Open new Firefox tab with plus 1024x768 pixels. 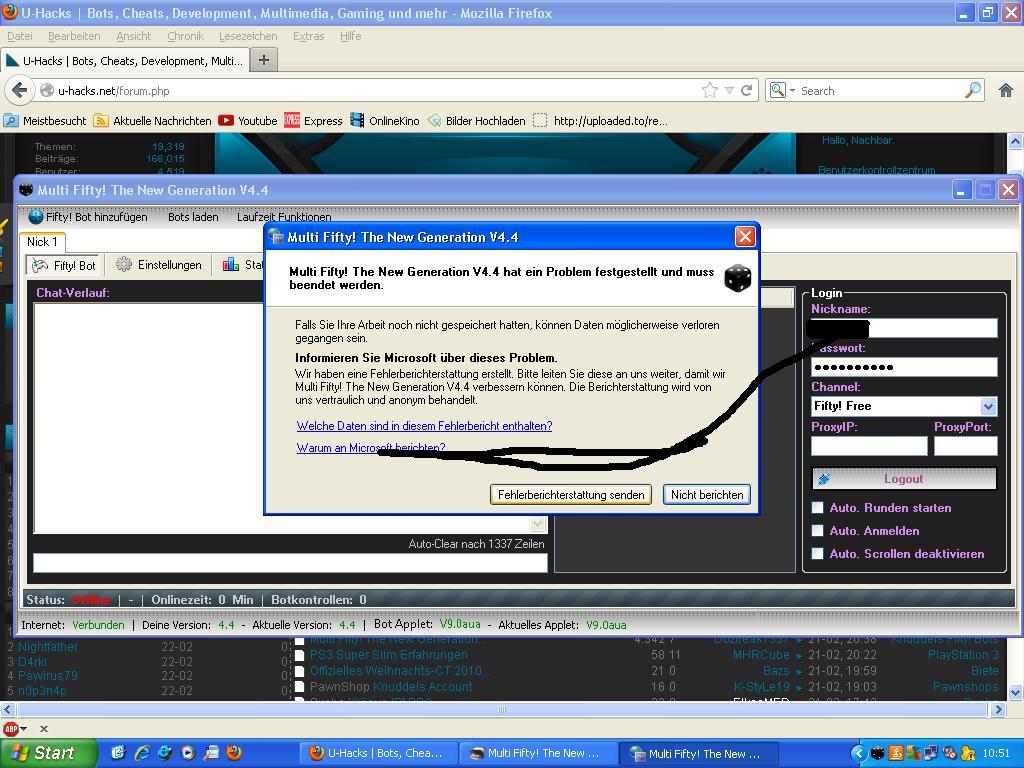pos(264,60)
